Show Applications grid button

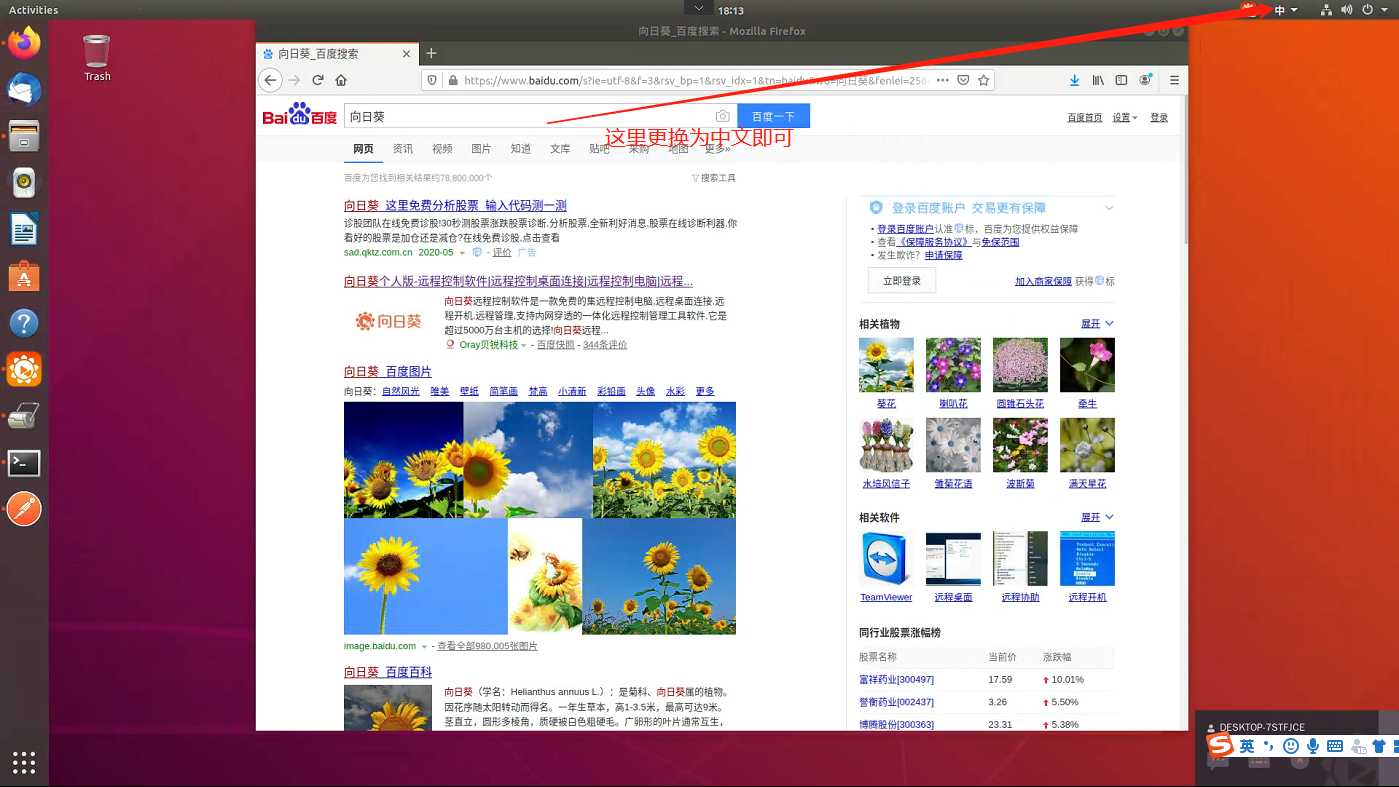pos(24,763)
